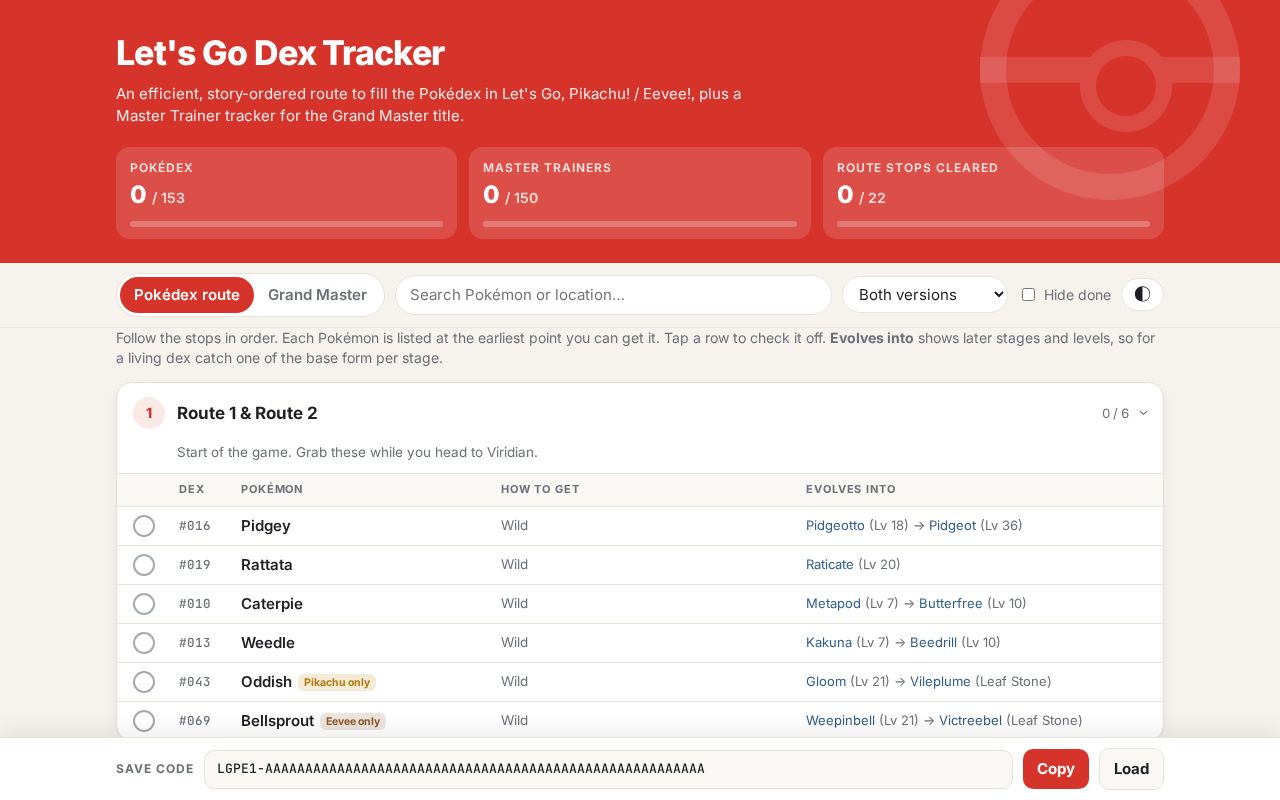Copy the save code
Screen dimensions: 1280x800
click(1055, 769)
